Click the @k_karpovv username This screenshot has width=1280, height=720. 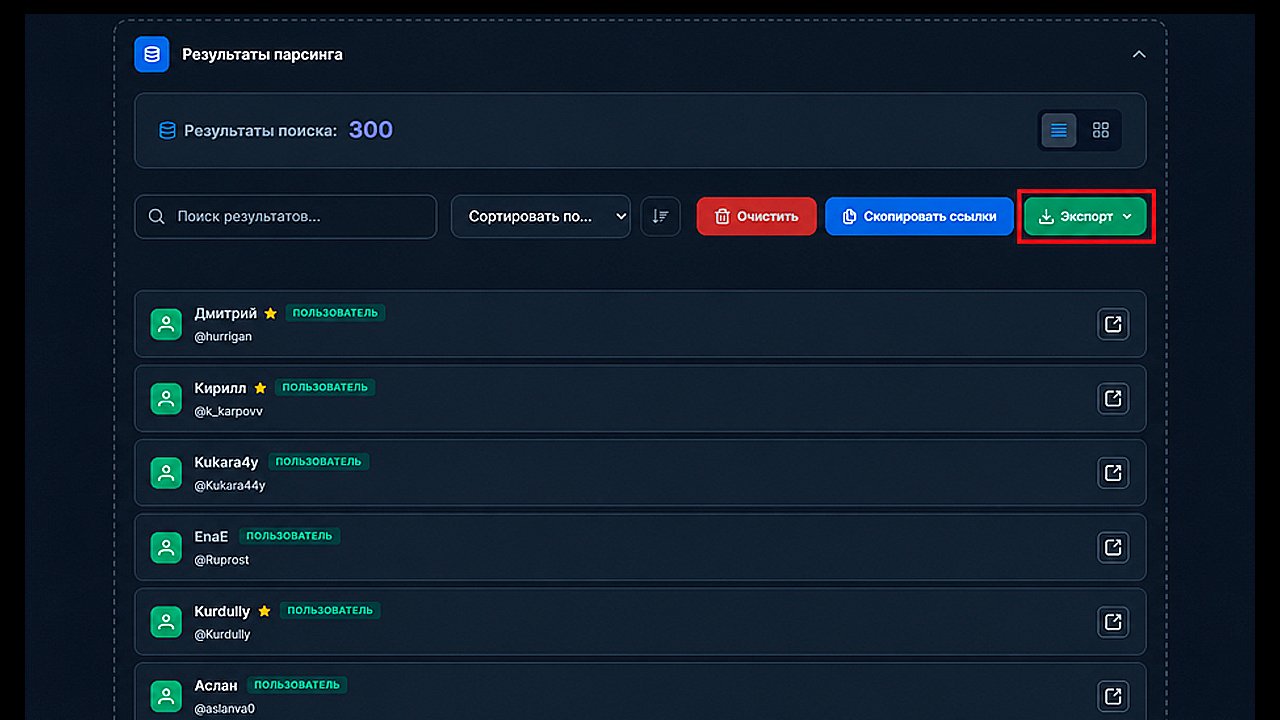(229, 411)
